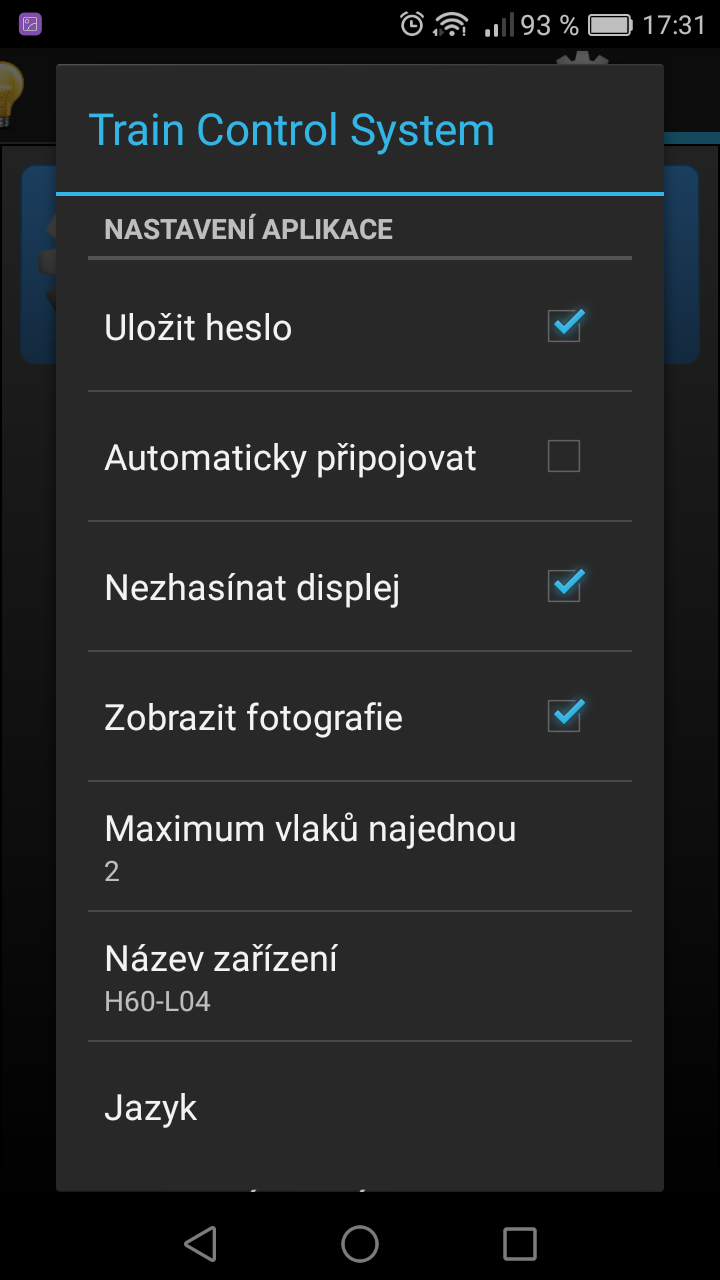
Task: Tap the Uložit heslo label
Action: point(198,328)
